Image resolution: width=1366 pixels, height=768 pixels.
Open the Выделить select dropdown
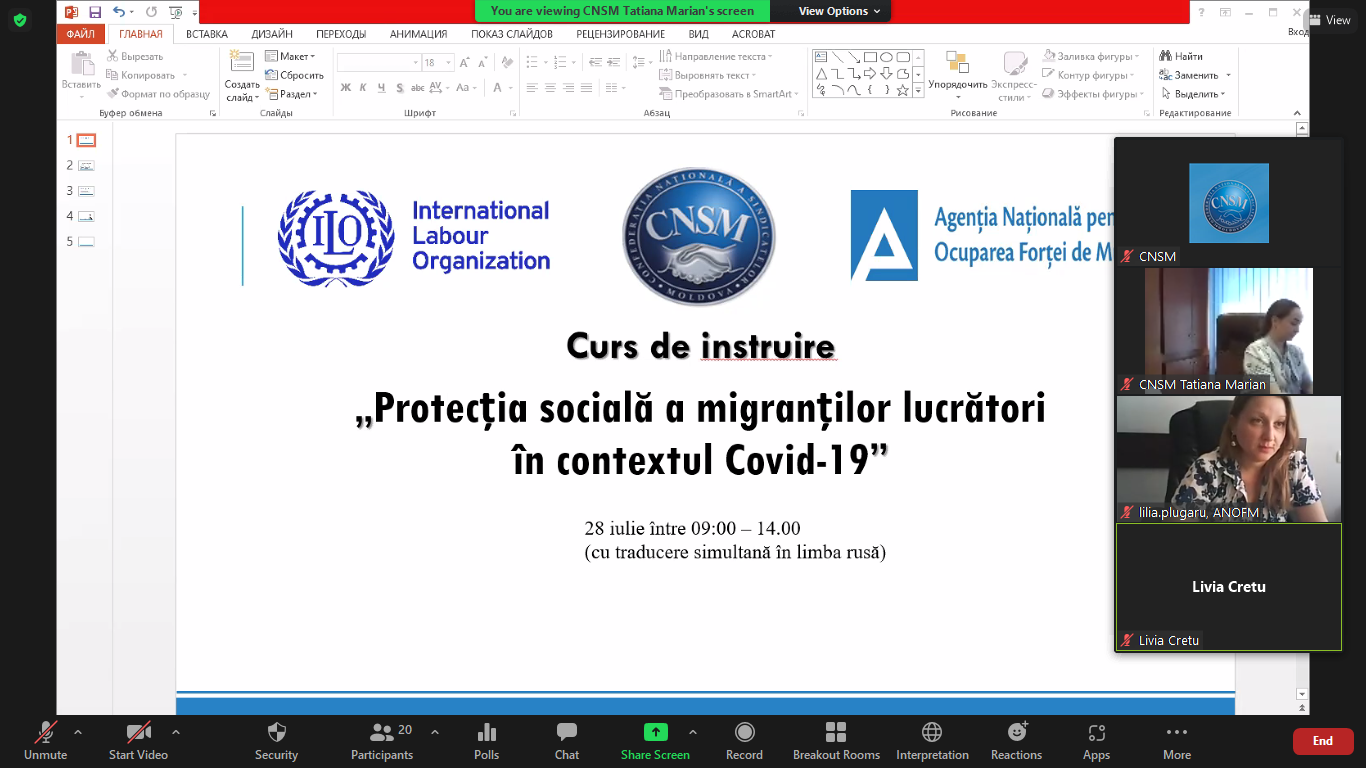coord(1196,94)
